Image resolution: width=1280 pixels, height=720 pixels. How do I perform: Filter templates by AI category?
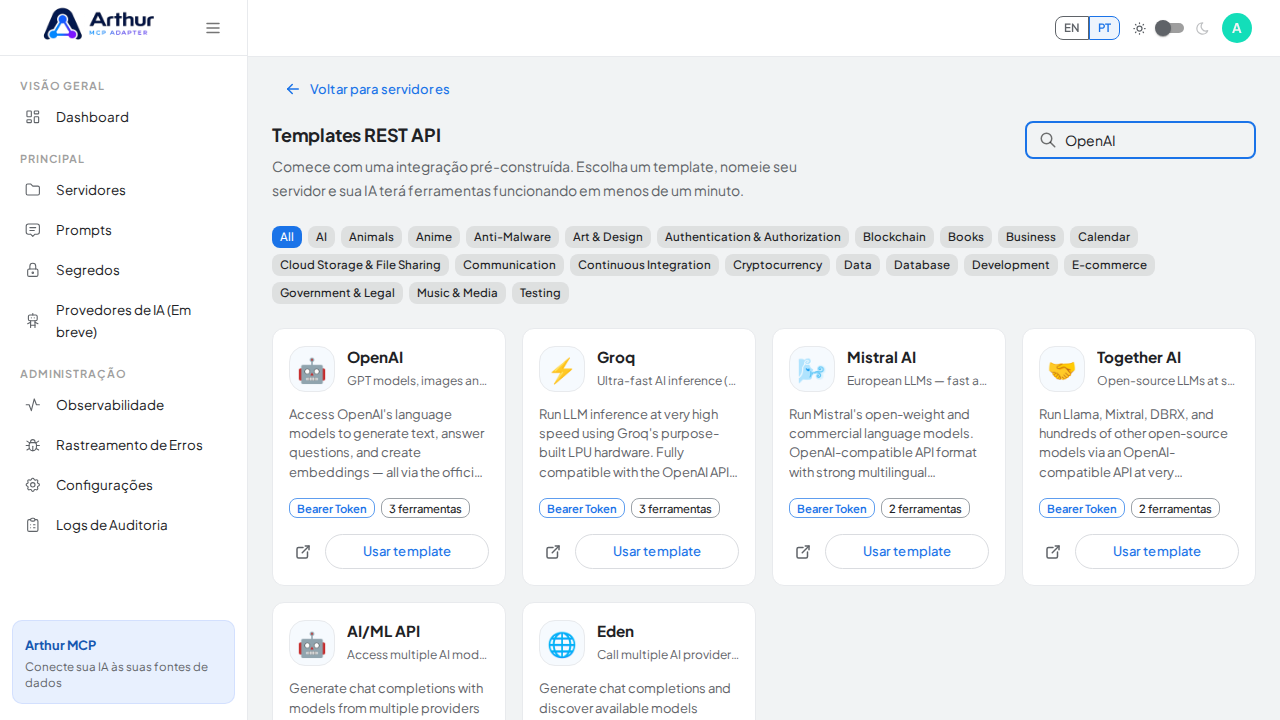[321, 237]
